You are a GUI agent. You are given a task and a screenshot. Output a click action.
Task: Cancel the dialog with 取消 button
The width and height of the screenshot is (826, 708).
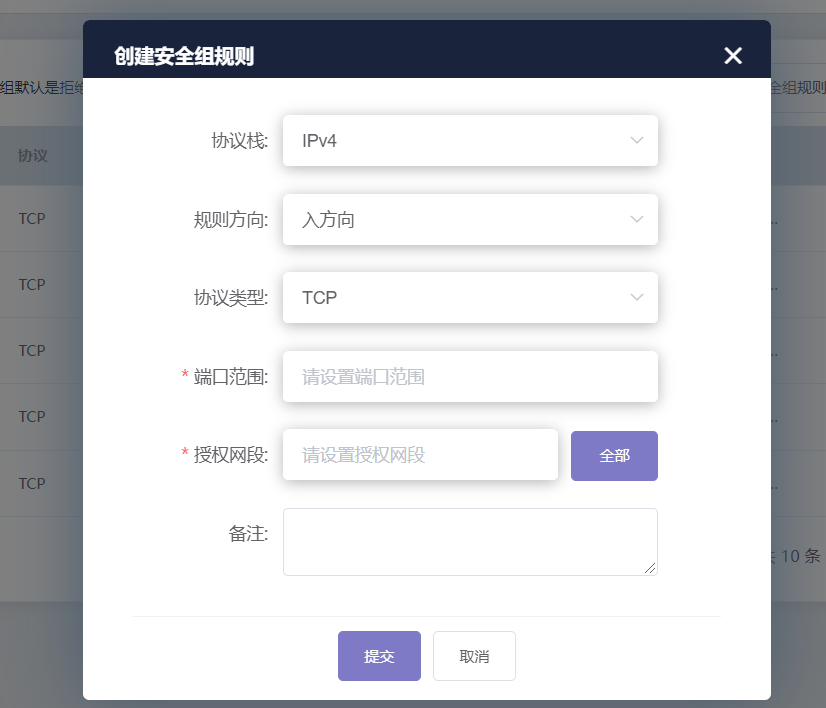pos(474,656)
